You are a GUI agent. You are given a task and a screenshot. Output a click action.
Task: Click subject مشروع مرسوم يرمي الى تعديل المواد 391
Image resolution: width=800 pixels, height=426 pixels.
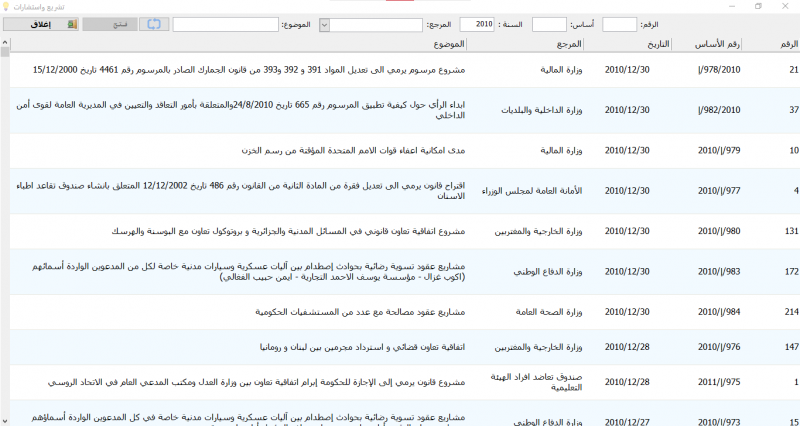[249, 70]
